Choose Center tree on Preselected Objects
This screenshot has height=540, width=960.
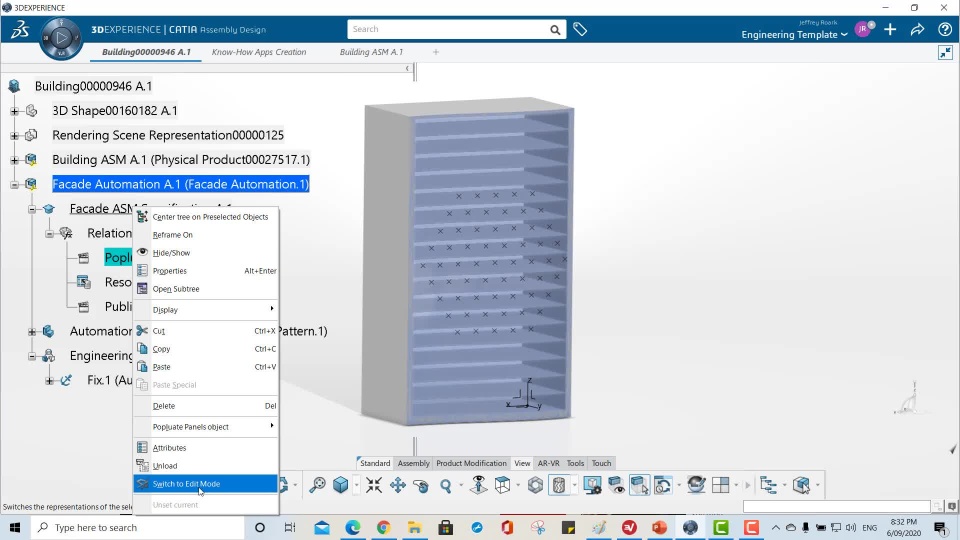point(206,217)
